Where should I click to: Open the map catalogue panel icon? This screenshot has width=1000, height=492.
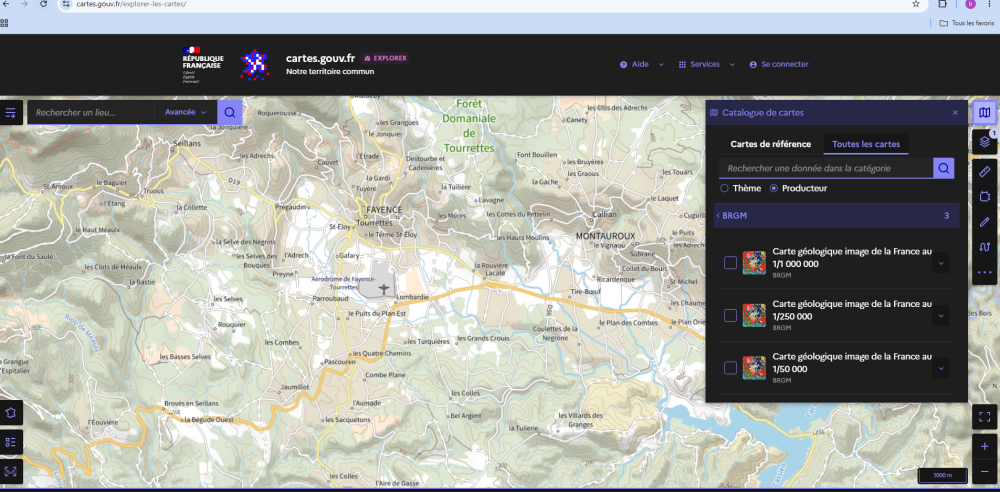[x=985, y=113]
